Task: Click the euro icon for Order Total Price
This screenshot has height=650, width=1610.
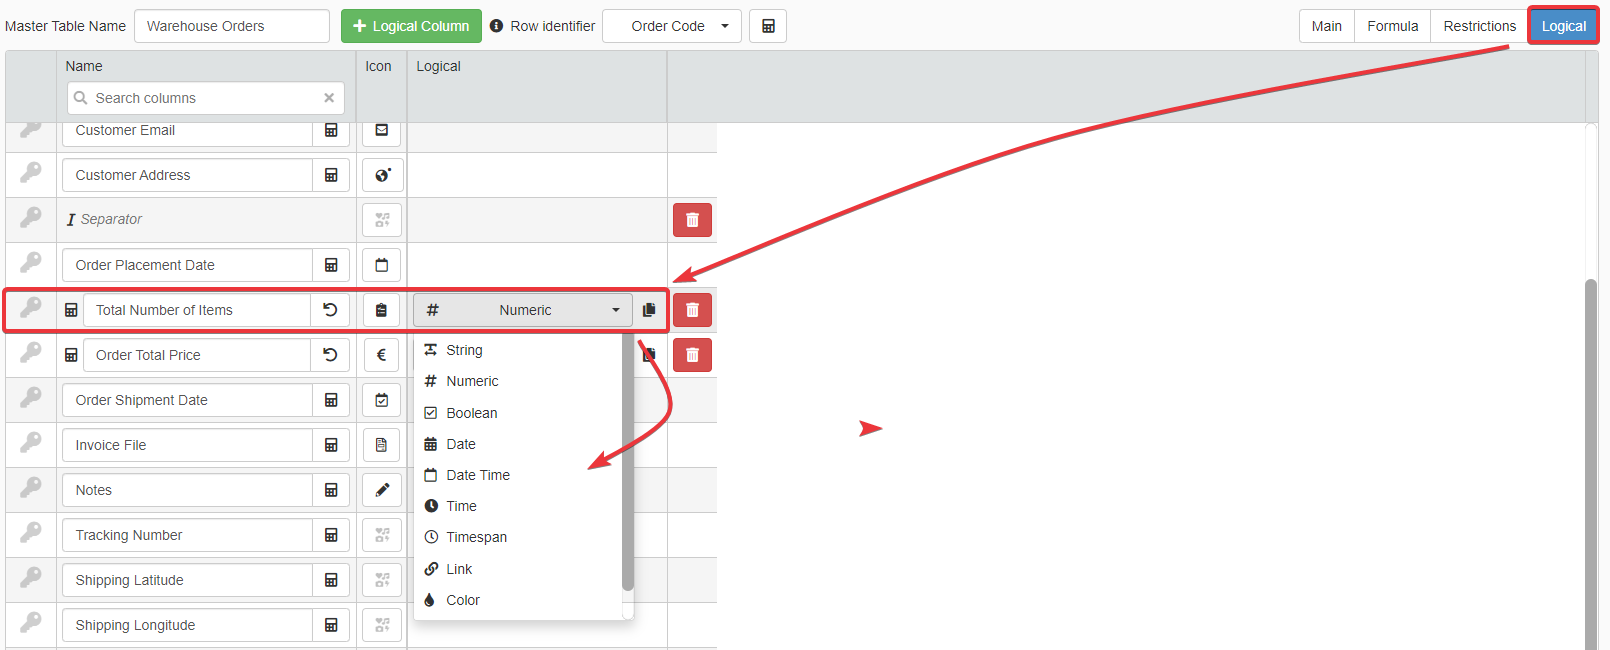Action: tap(381, 355)
